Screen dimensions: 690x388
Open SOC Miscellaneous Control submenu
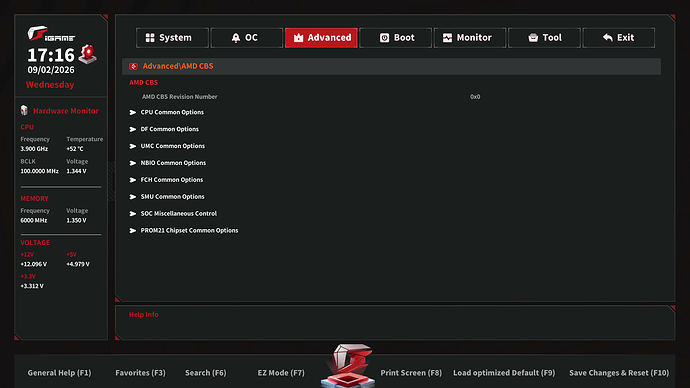(179, 213)
